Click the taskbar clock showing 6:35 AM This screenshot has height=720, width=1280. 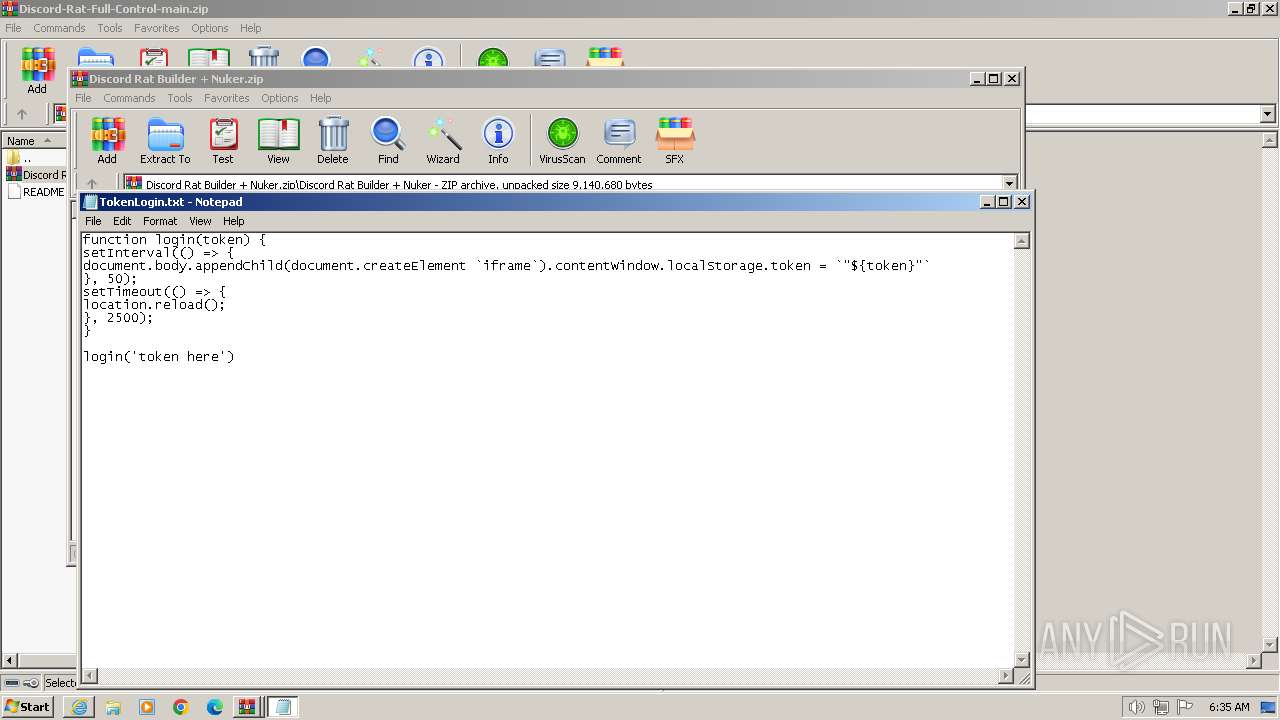point(1229,707)
